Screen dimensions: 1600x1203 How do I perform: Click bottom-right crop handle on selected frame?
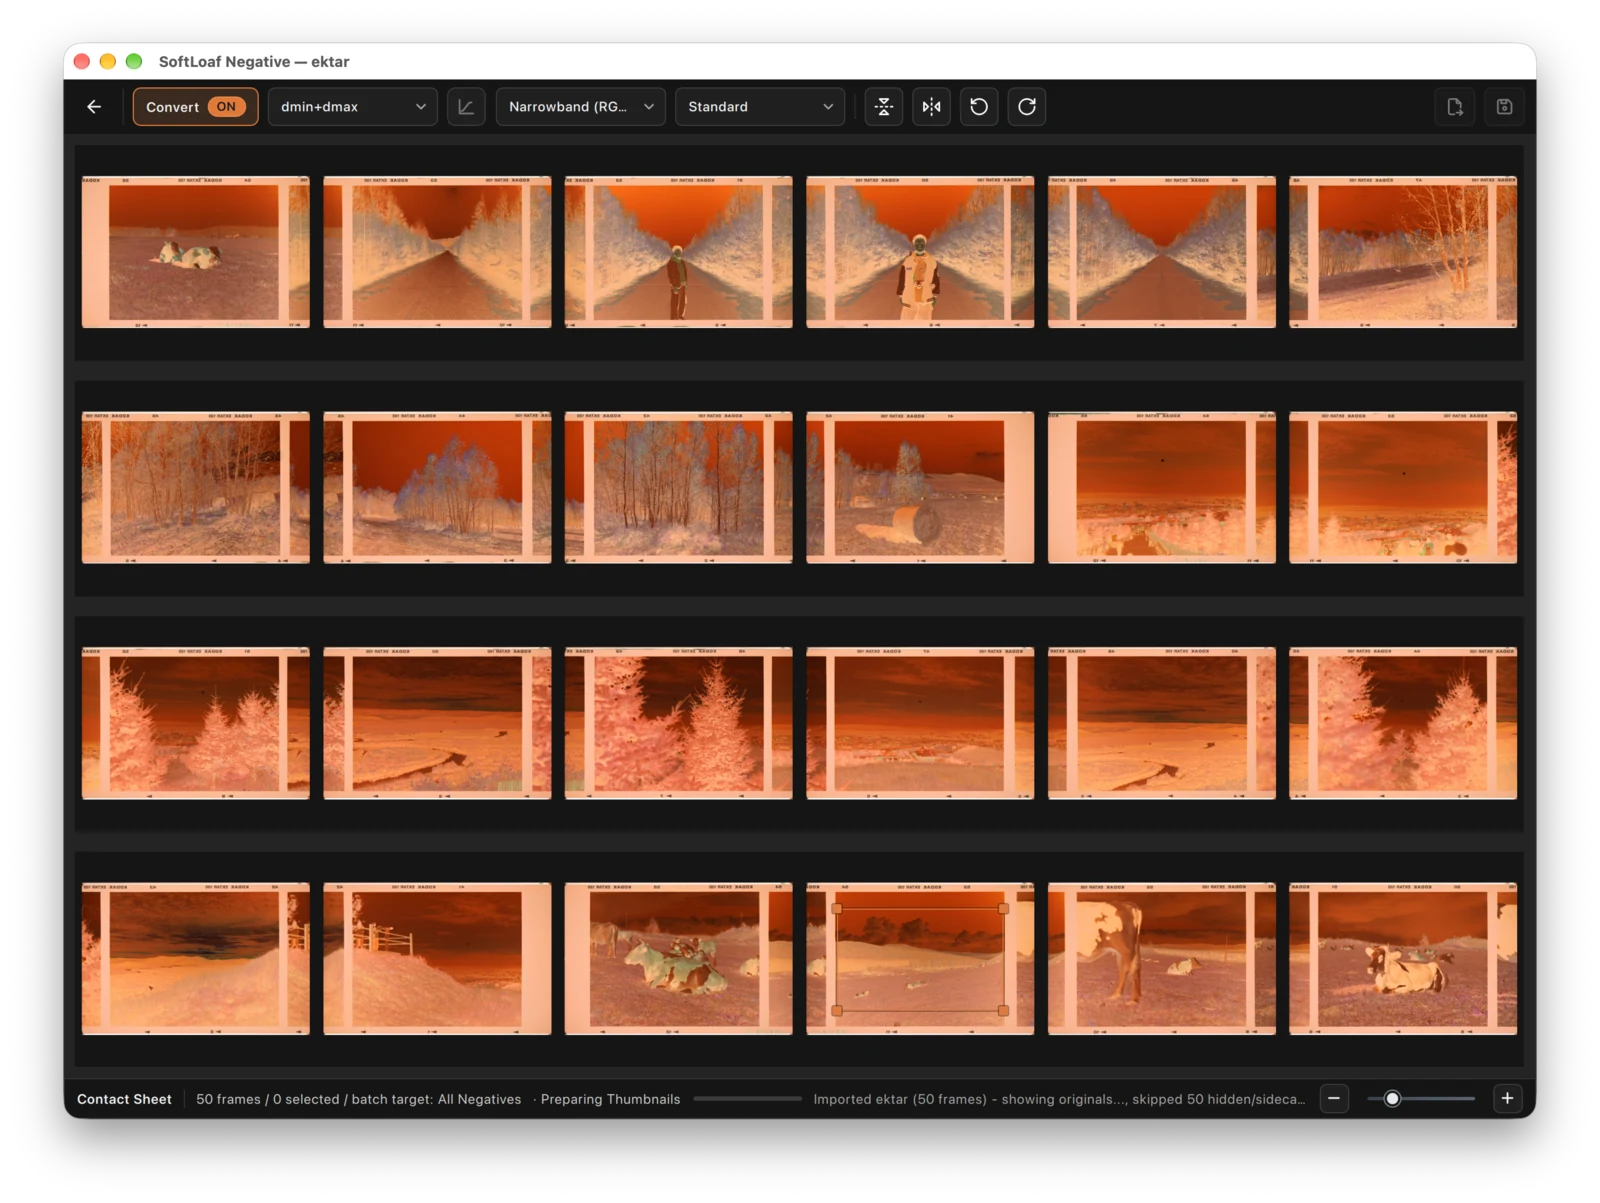pos(1003,1011)
